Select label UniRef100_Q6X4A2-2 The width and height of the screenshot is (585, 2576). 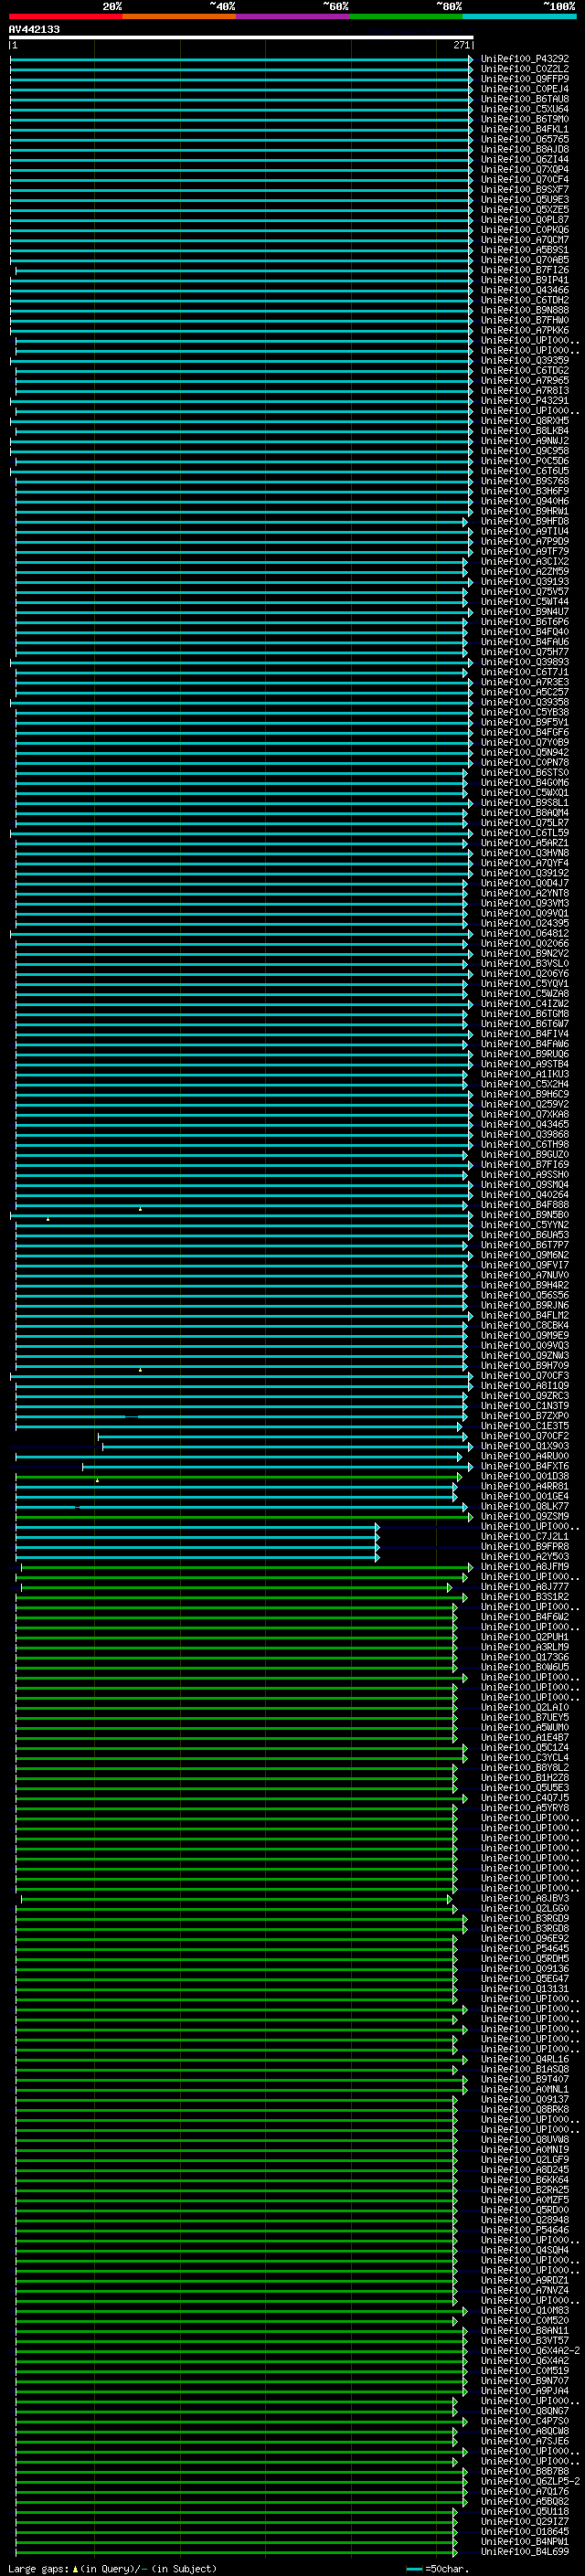point(531,2351)
